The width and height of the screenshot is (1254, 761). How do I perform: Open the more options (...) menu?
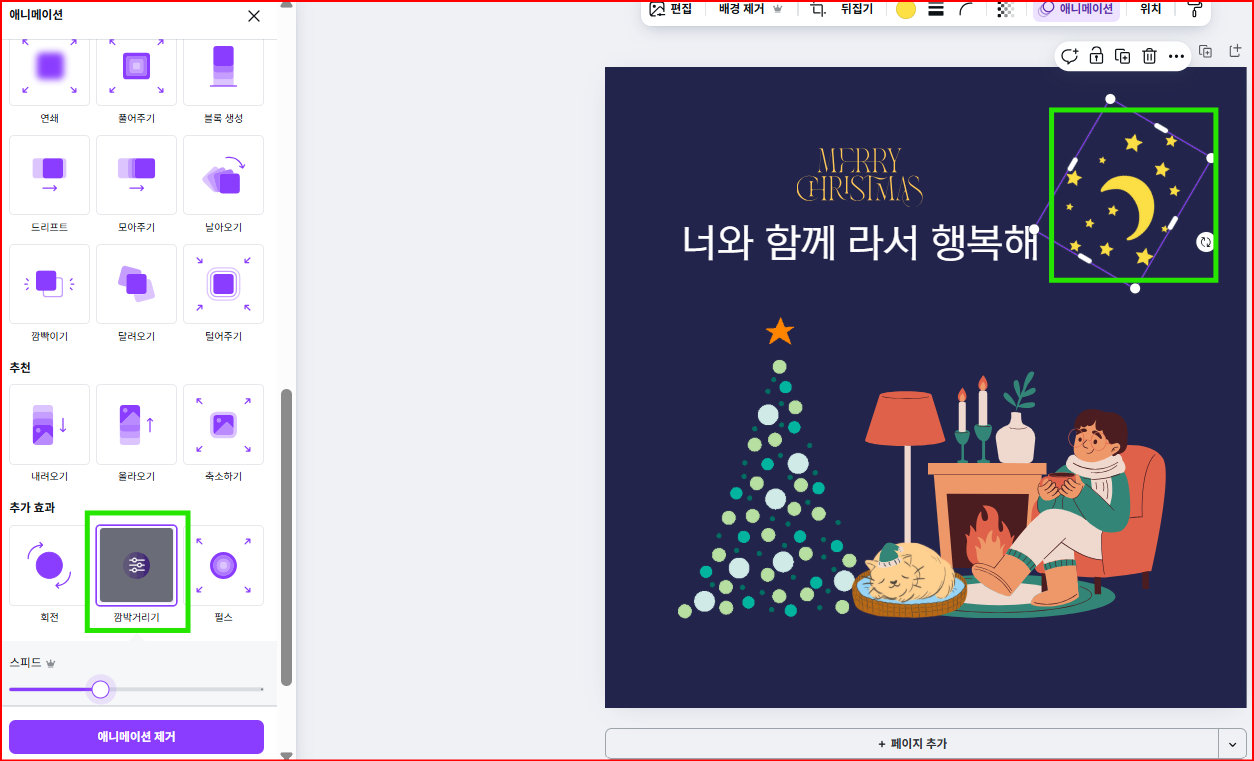pos(1175,56)
